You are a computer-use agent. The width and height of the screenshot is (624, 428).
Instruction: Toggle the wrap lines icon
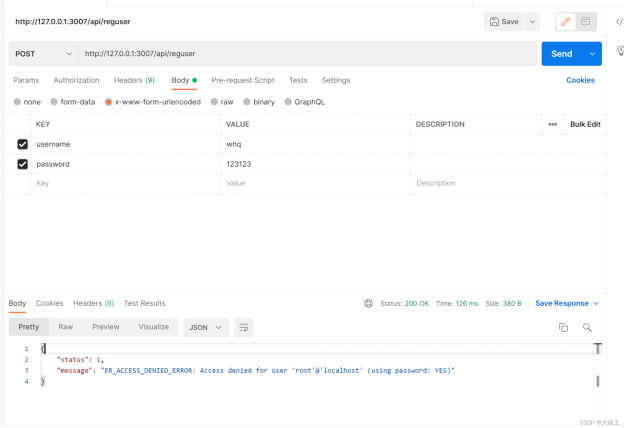243,327
